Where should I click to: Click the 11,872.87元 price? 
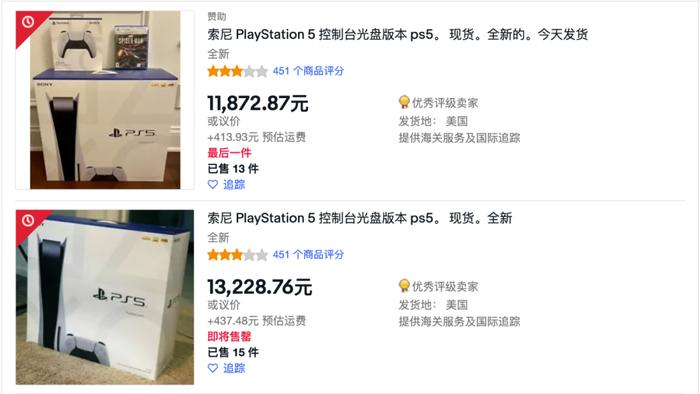click(x=258, y=104)
